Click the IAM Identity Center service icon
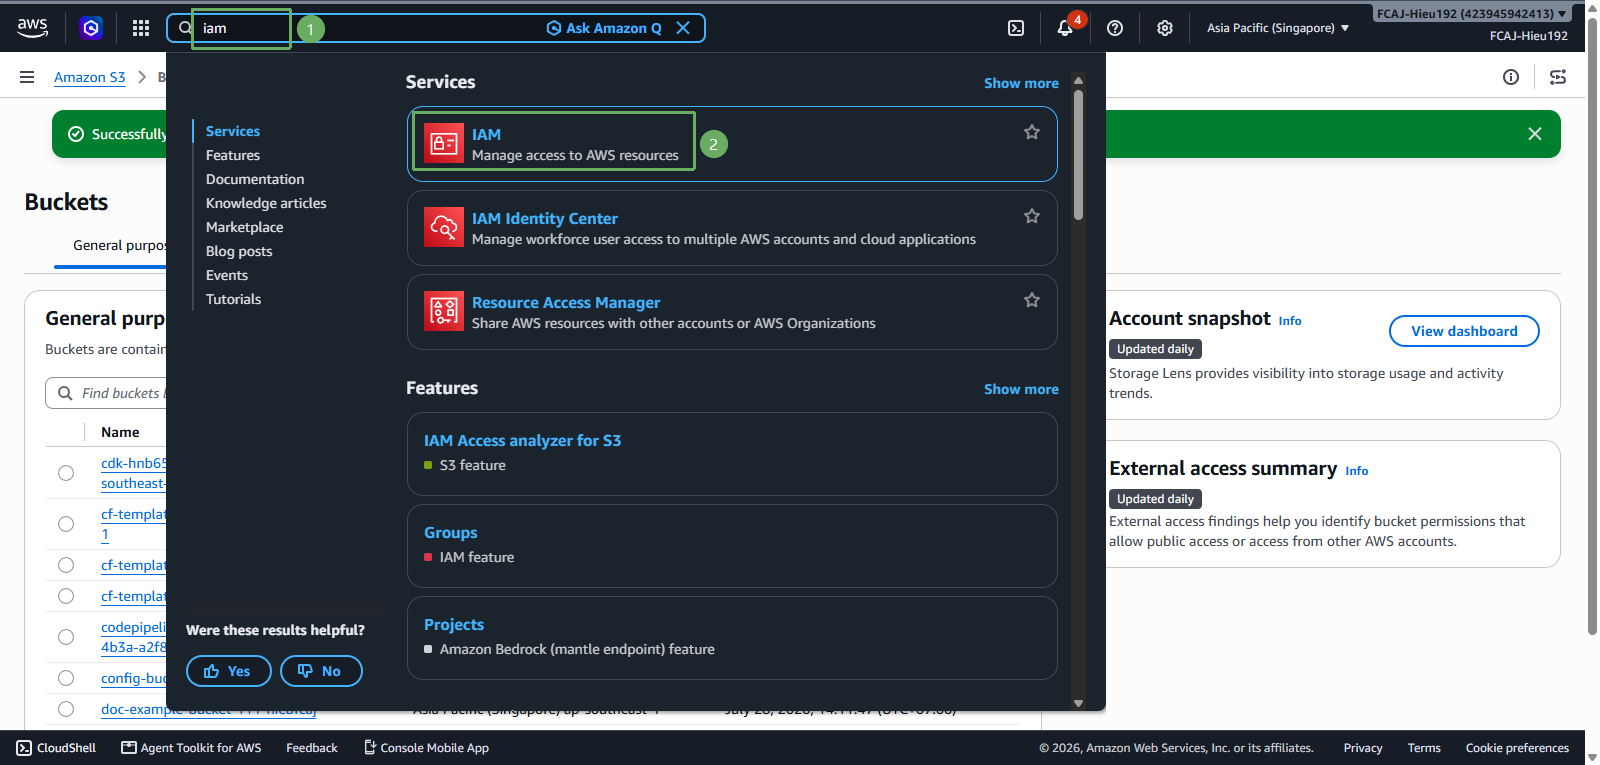The width and height of the screenshot is (1600, 765). pyautogui.click(x=444, y=228)
